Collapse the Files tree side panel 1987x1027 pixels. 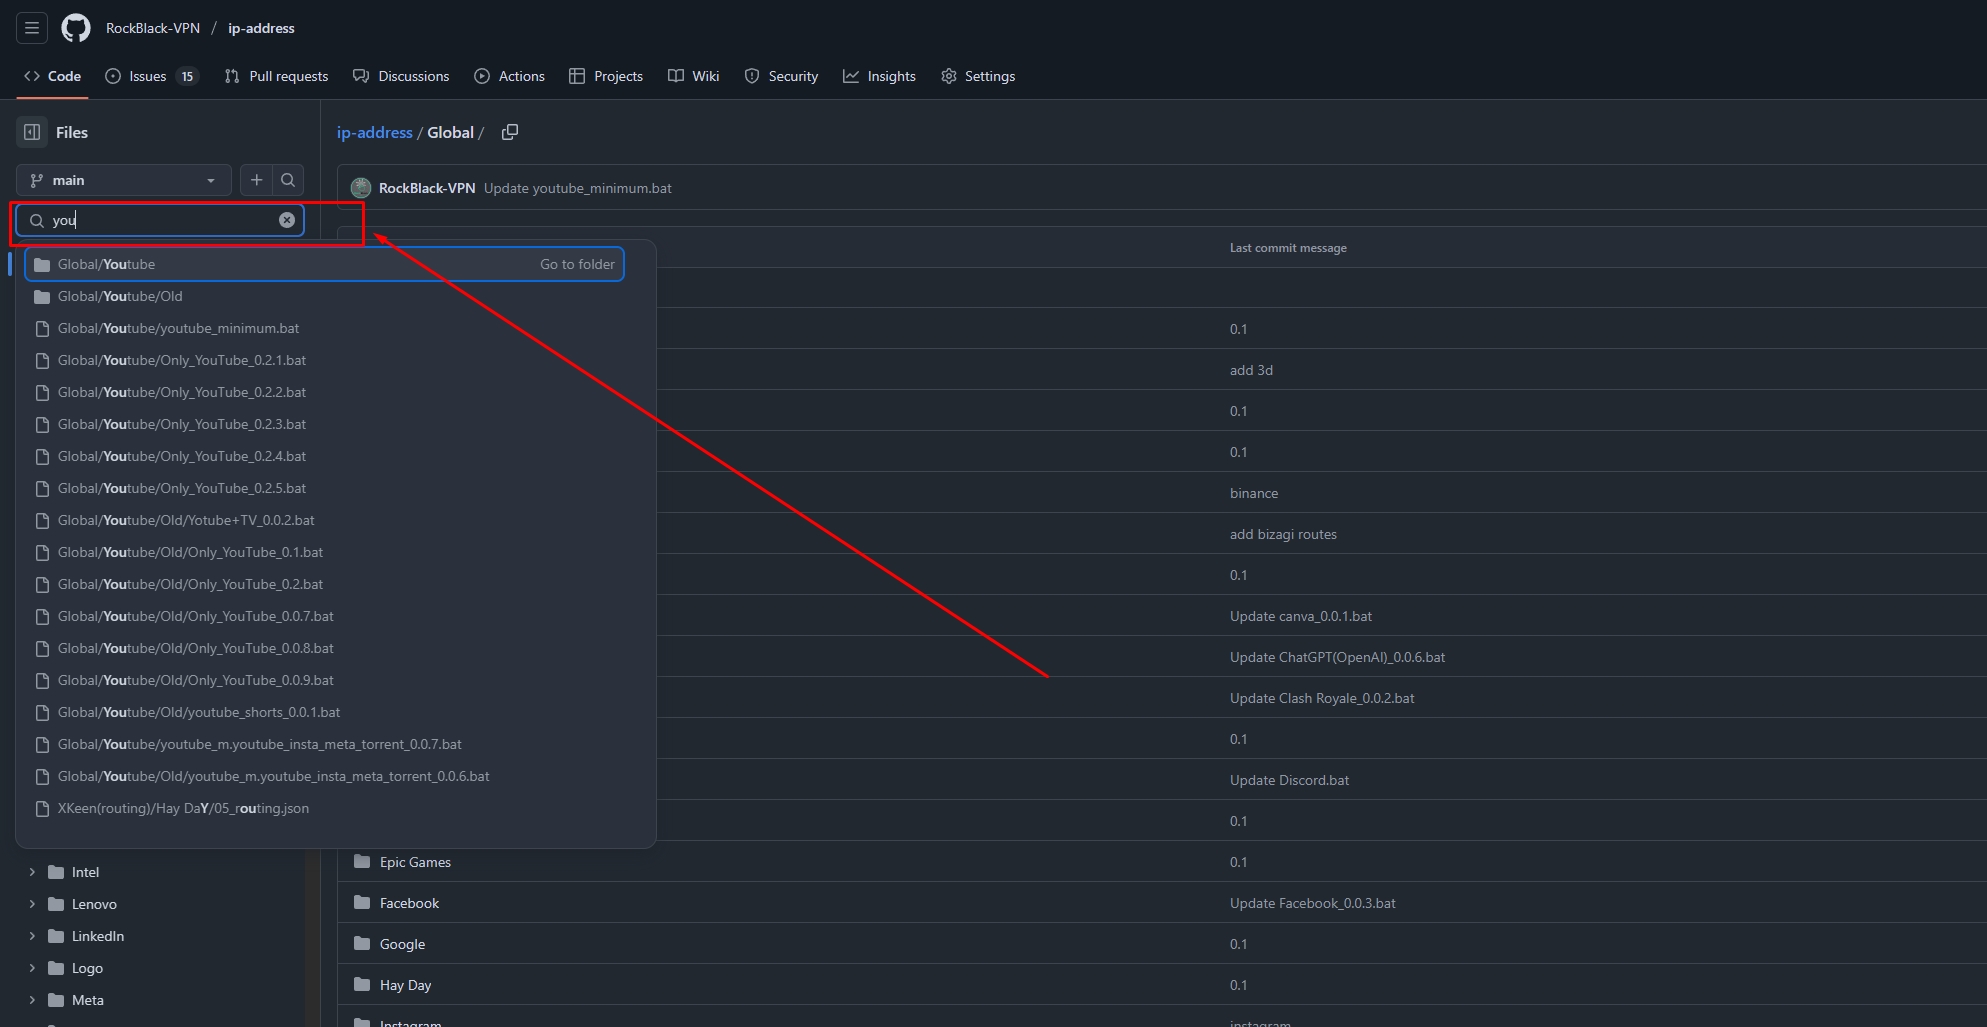click(32, 132)
